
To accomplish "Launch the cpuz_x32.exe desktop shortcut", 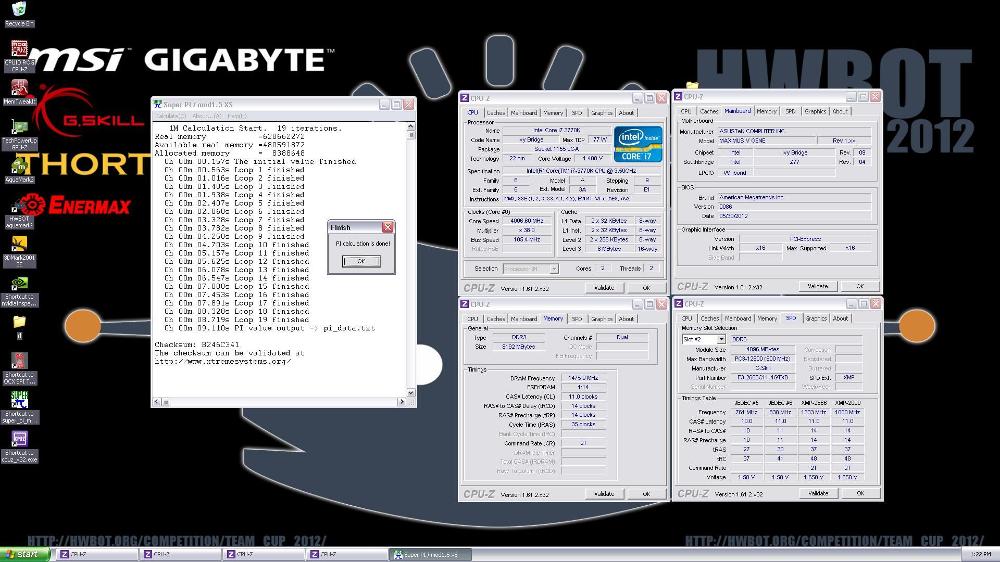I will (x=19, y=439).
